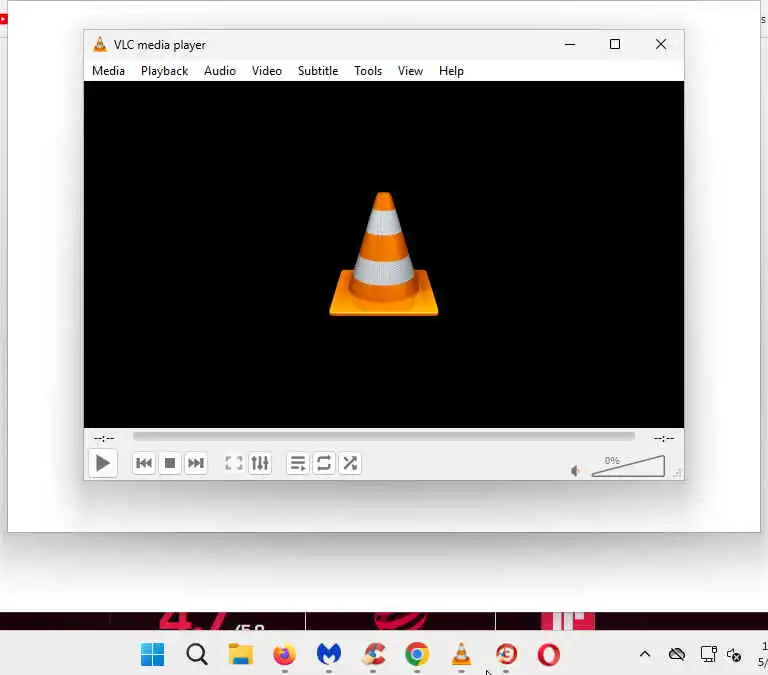Open the Tools menu

pos(368,71)
